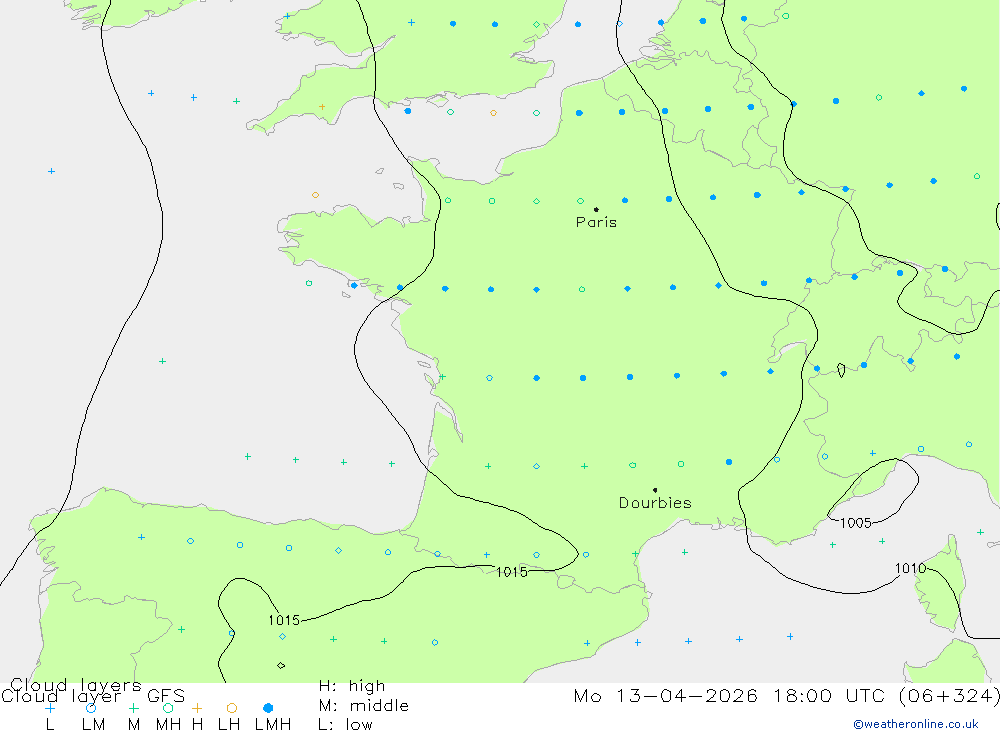Click the 'M: middle' legend text
Image resolution: width=1000 pixels, height=733 pixels.
coord(364,706)
